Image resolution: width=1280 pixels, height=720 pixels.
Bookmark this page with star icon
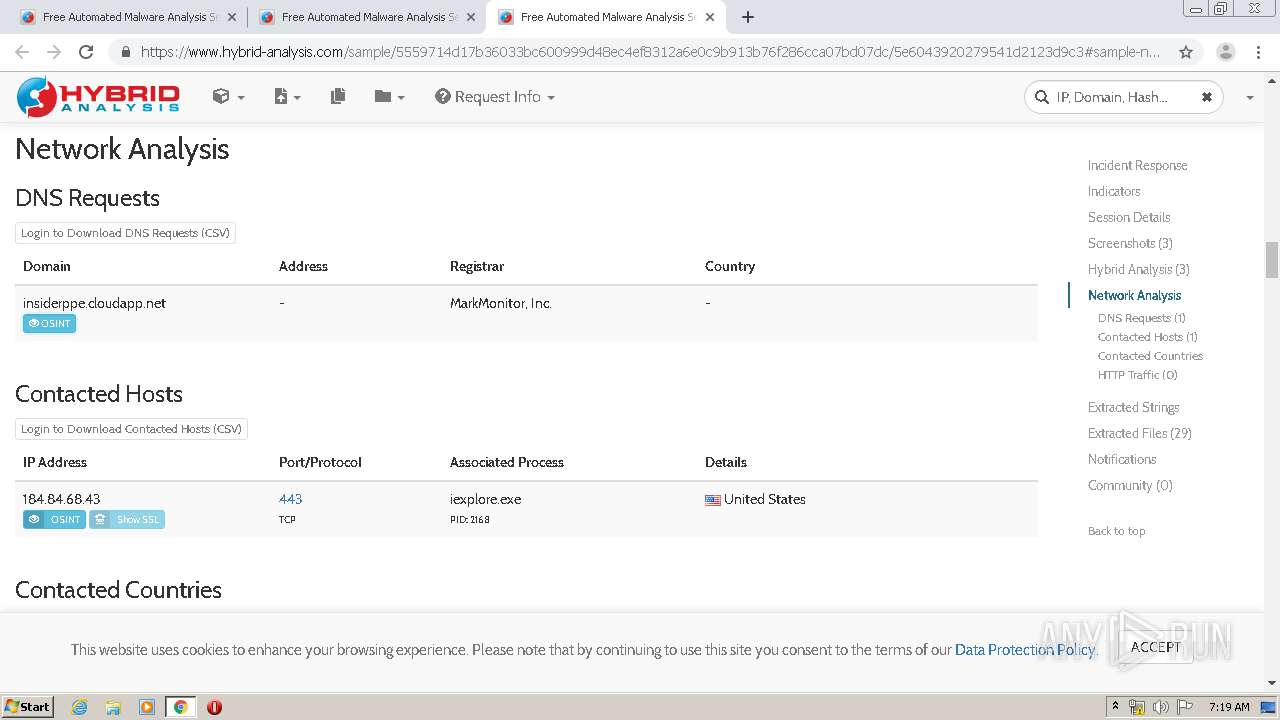(x=1186, y=52)
